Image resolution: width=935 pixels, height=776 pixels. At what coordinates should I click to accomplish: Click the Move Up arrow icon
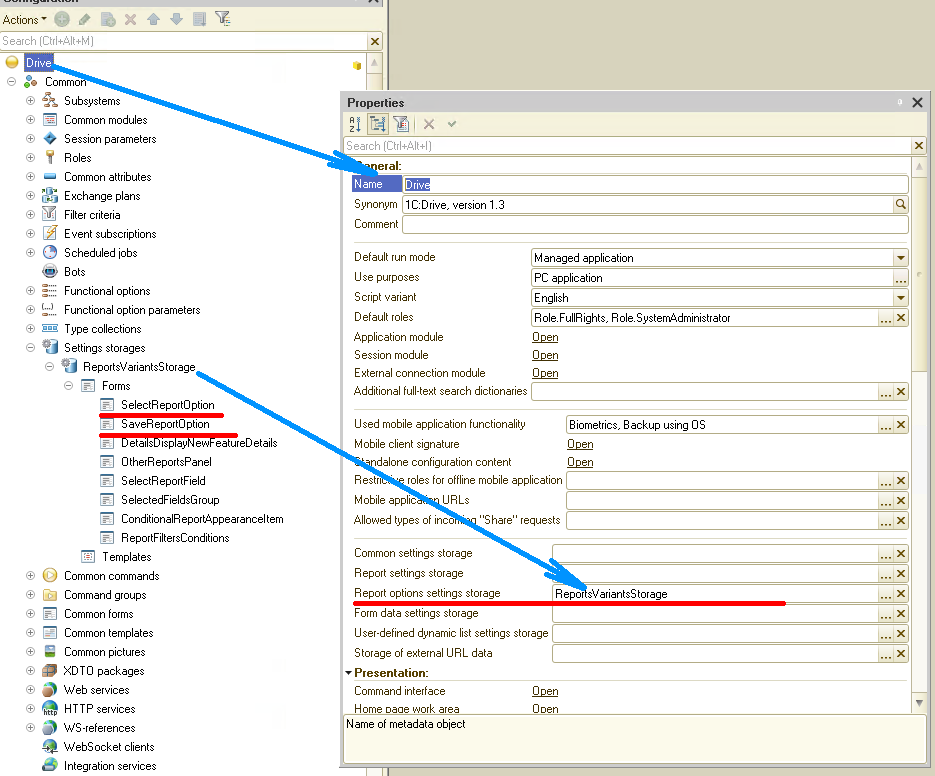[x=153, y=19]
